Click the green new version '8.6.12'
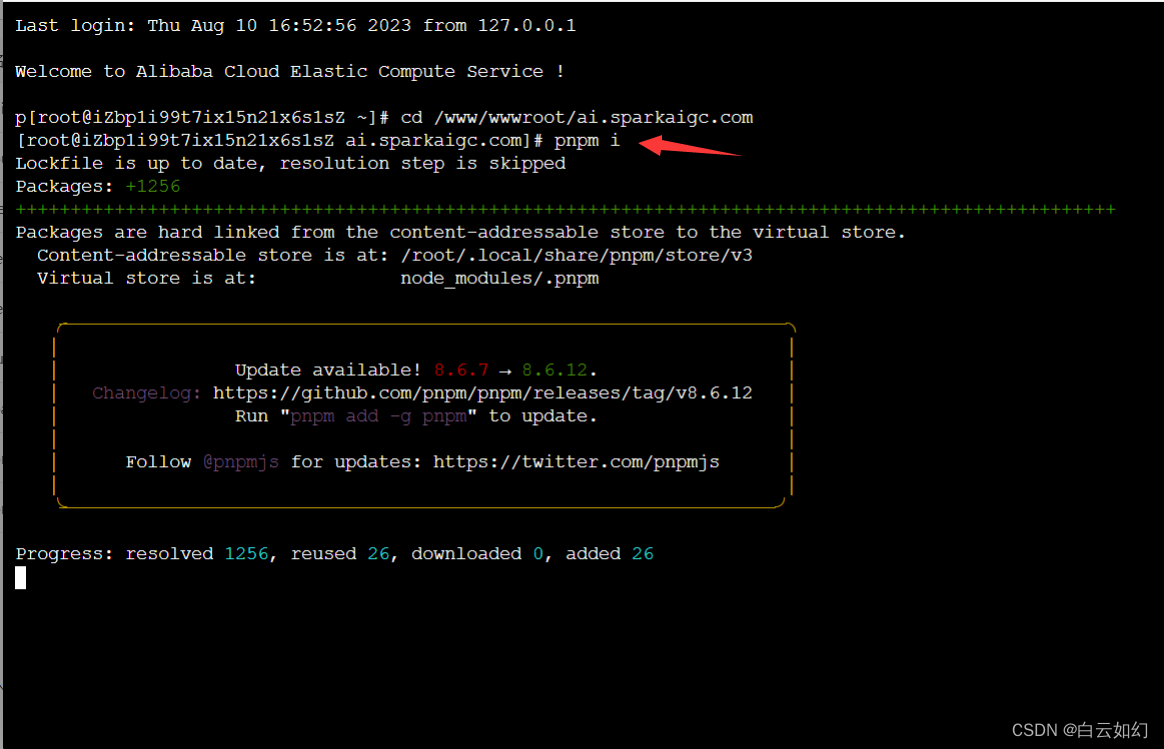1164x749 pixels. tap(555, 370)
